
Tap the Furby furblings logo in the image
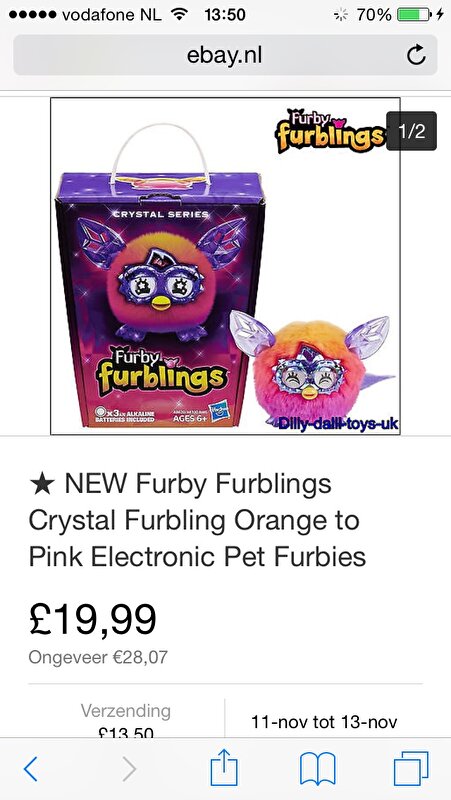coord(330,131)
